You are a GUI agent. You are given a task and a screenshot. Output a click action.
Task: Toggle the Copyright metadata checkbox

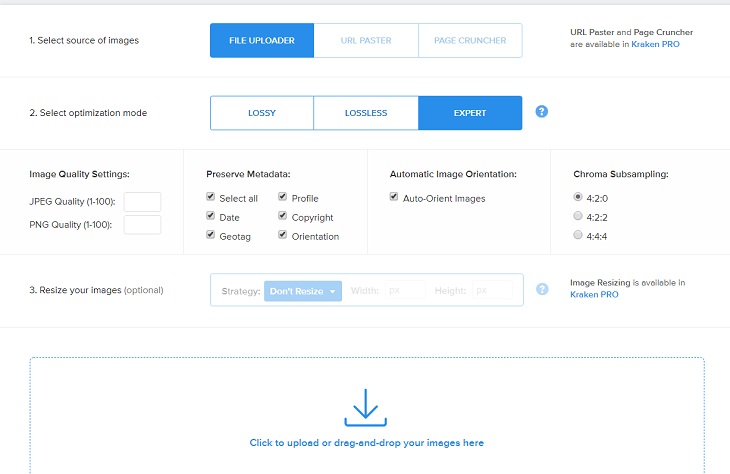coord(283,217)
